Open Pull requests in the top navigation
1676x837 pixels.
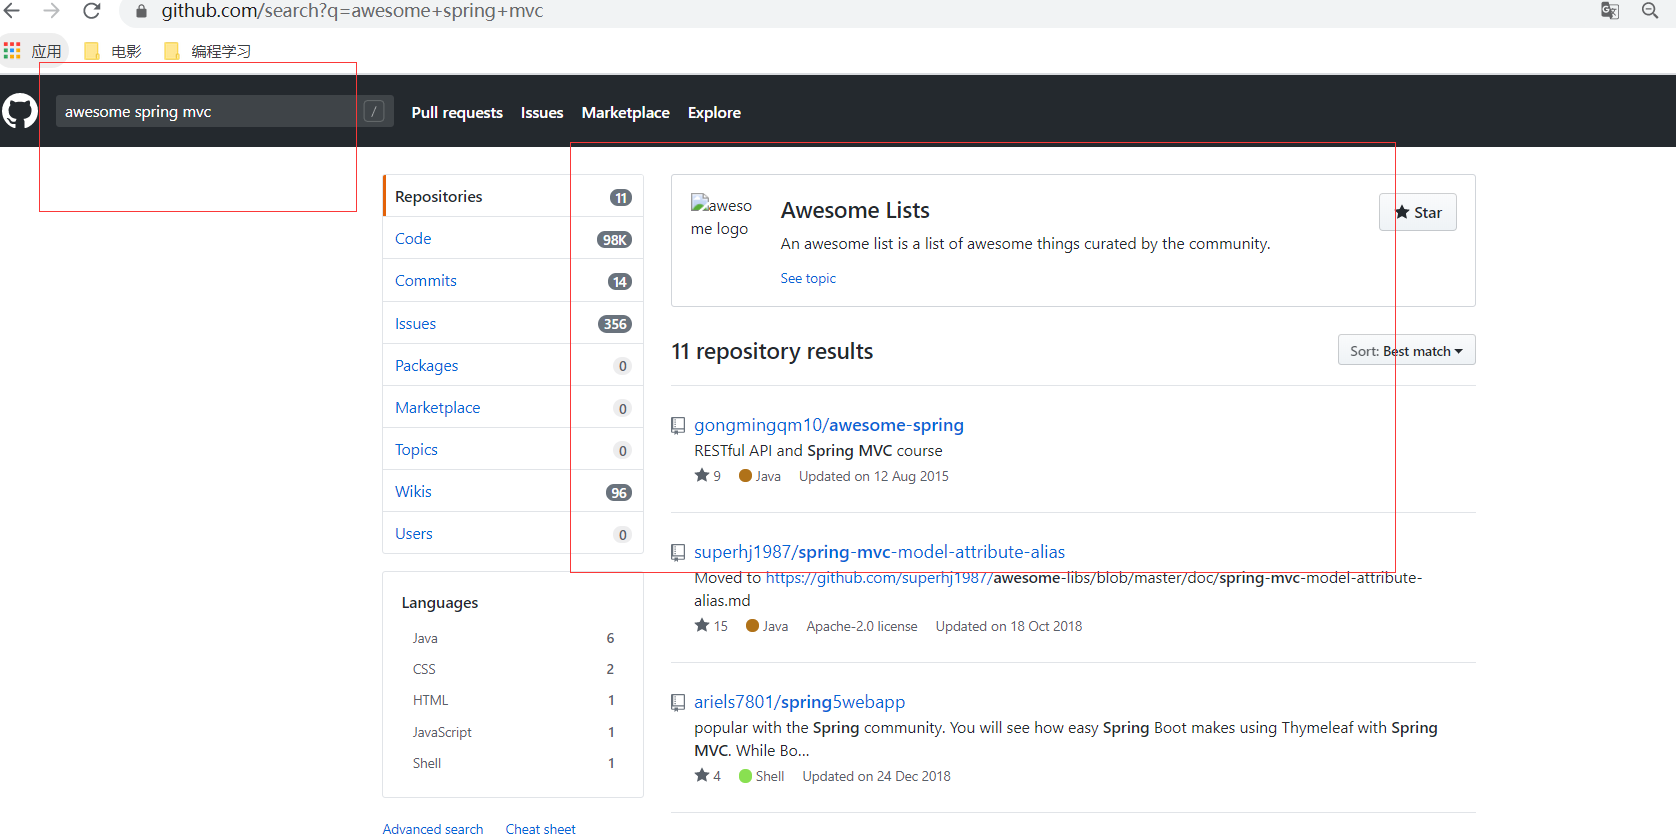457,113
